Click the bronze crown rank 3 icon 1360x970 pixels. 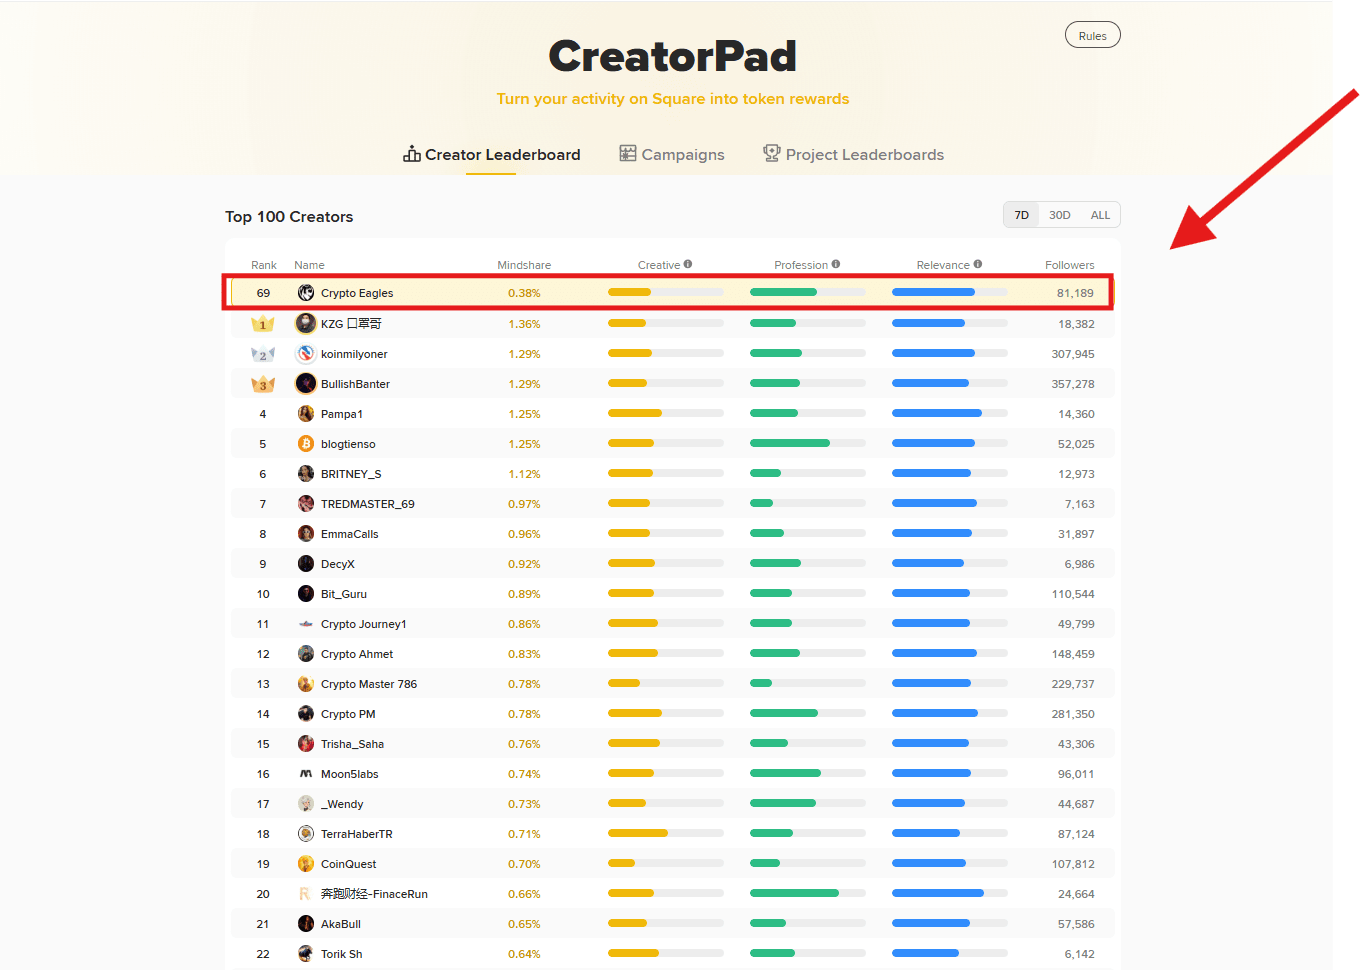click(x=263, y=384)
